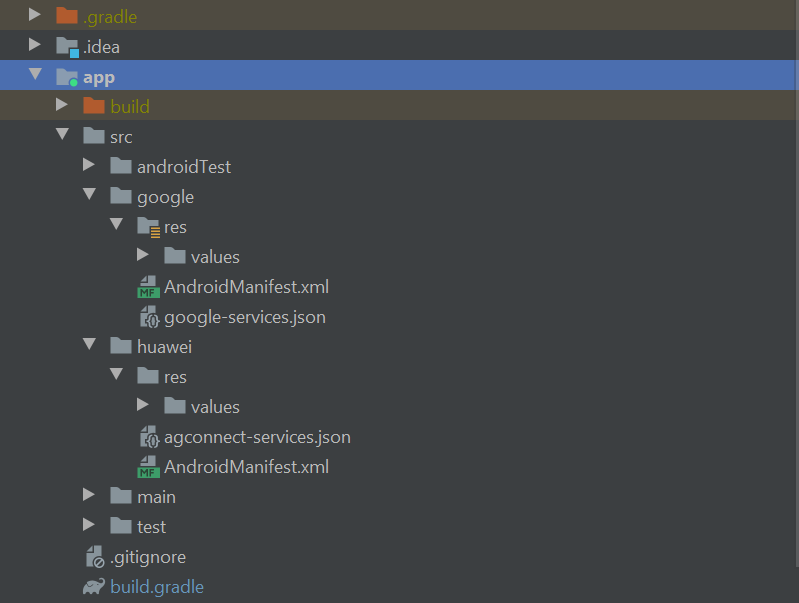
Task: Click the orange build folder icon
Action: [94, 106]
